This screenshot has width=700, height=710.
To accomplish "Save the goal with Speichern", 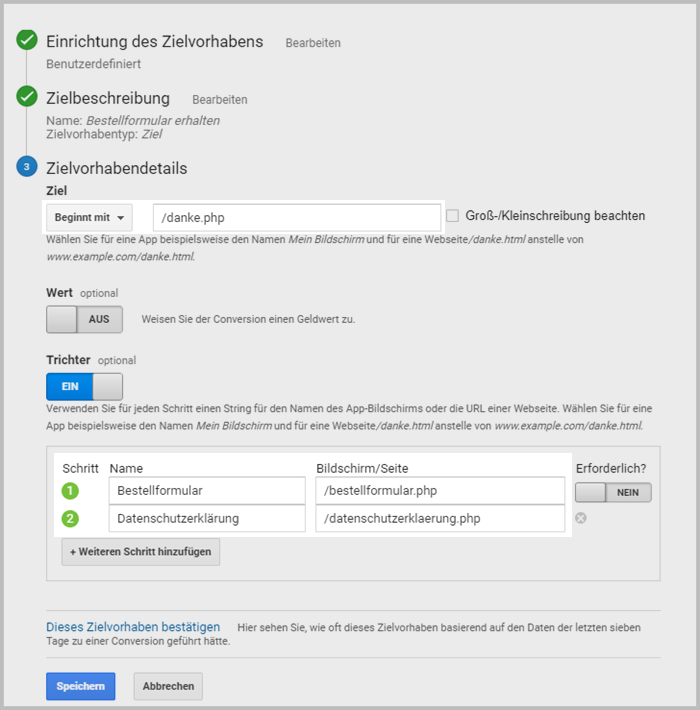I will (81, 686).
